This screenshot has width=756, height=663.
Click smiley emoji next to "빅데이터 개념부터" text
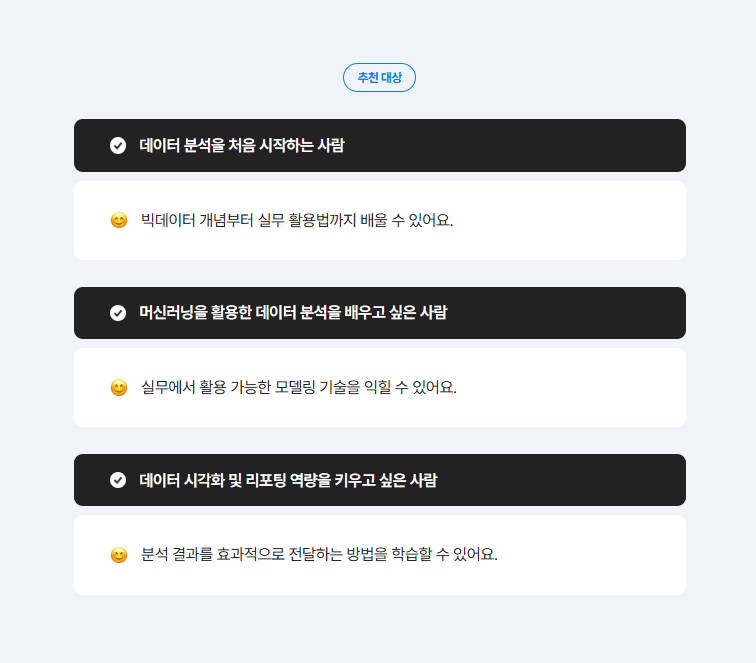click(119, 220)
